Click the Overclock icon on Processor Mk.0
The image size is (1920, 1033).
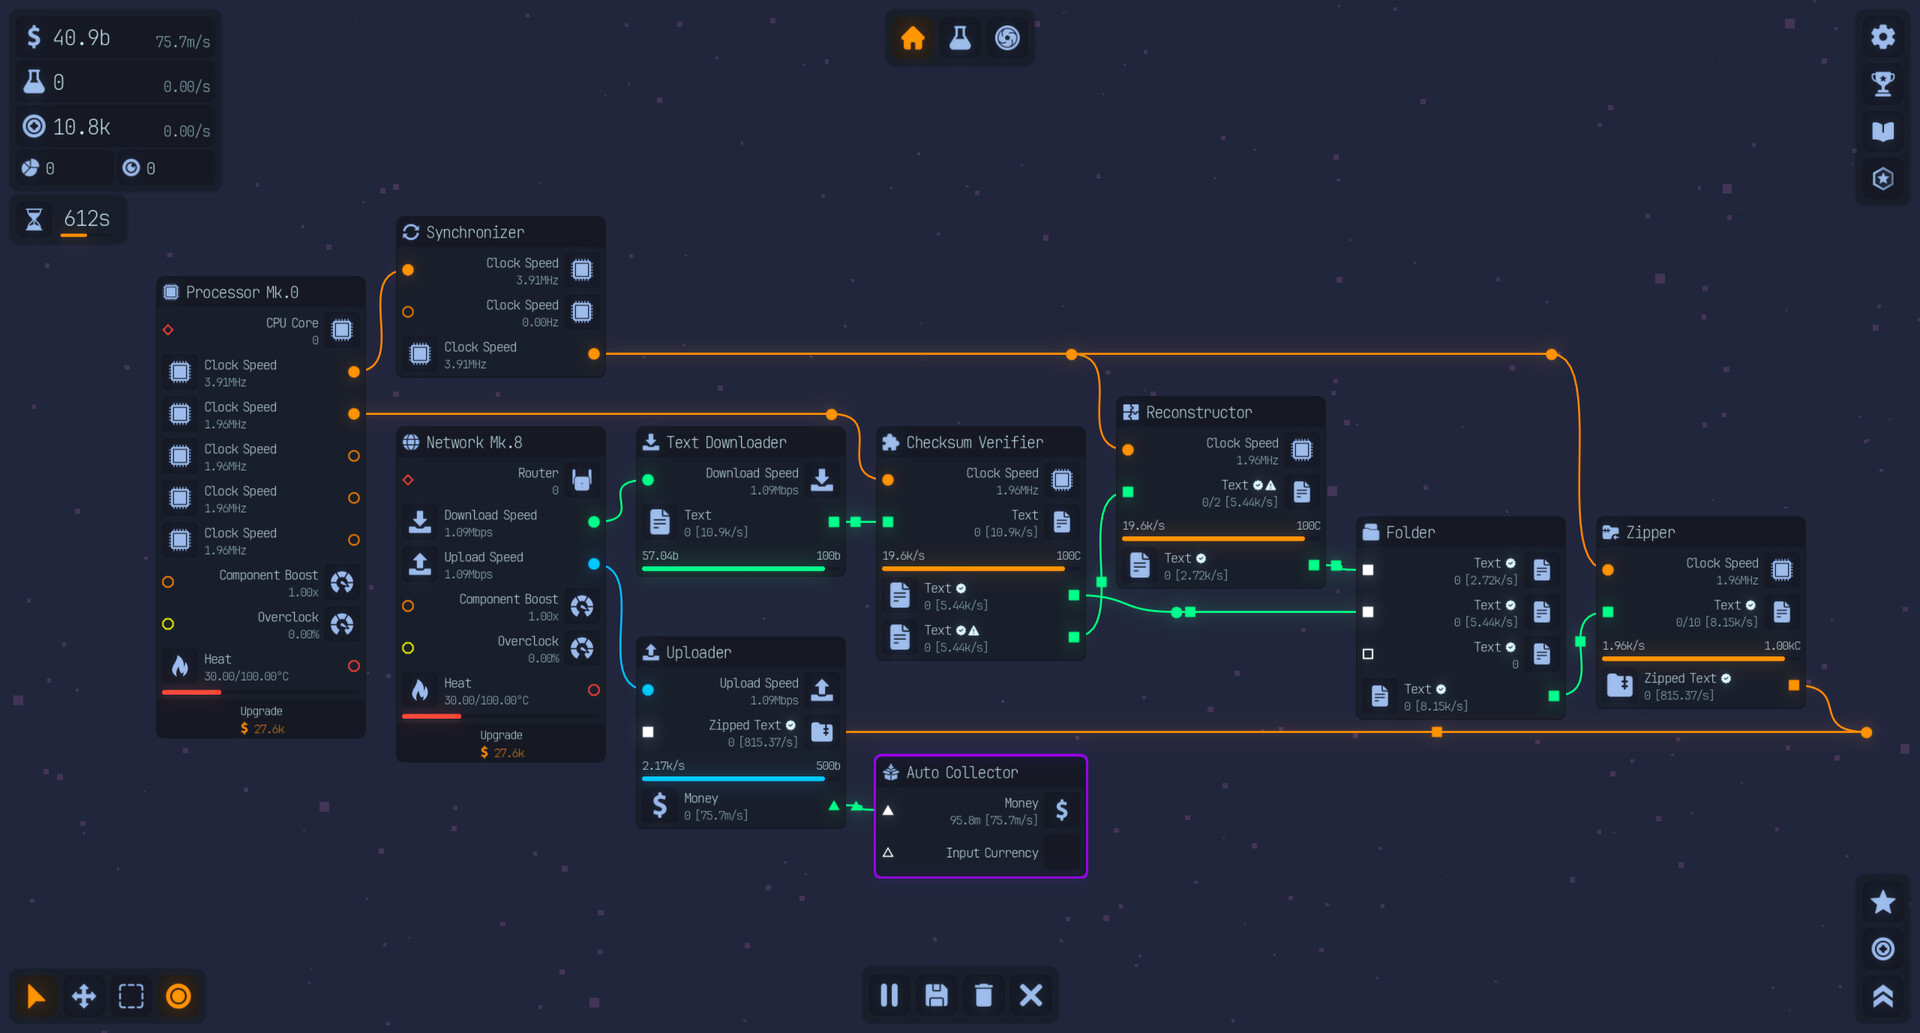pos(342,624)
